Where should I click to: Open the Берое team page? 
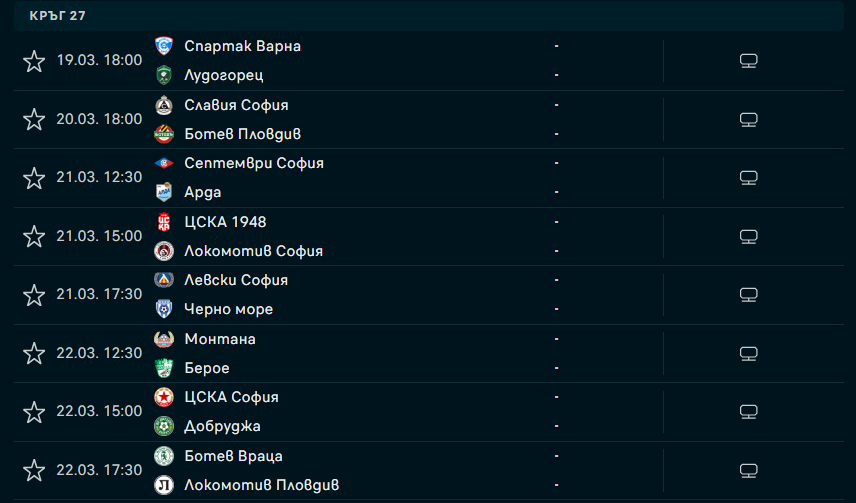click(207, 368)
